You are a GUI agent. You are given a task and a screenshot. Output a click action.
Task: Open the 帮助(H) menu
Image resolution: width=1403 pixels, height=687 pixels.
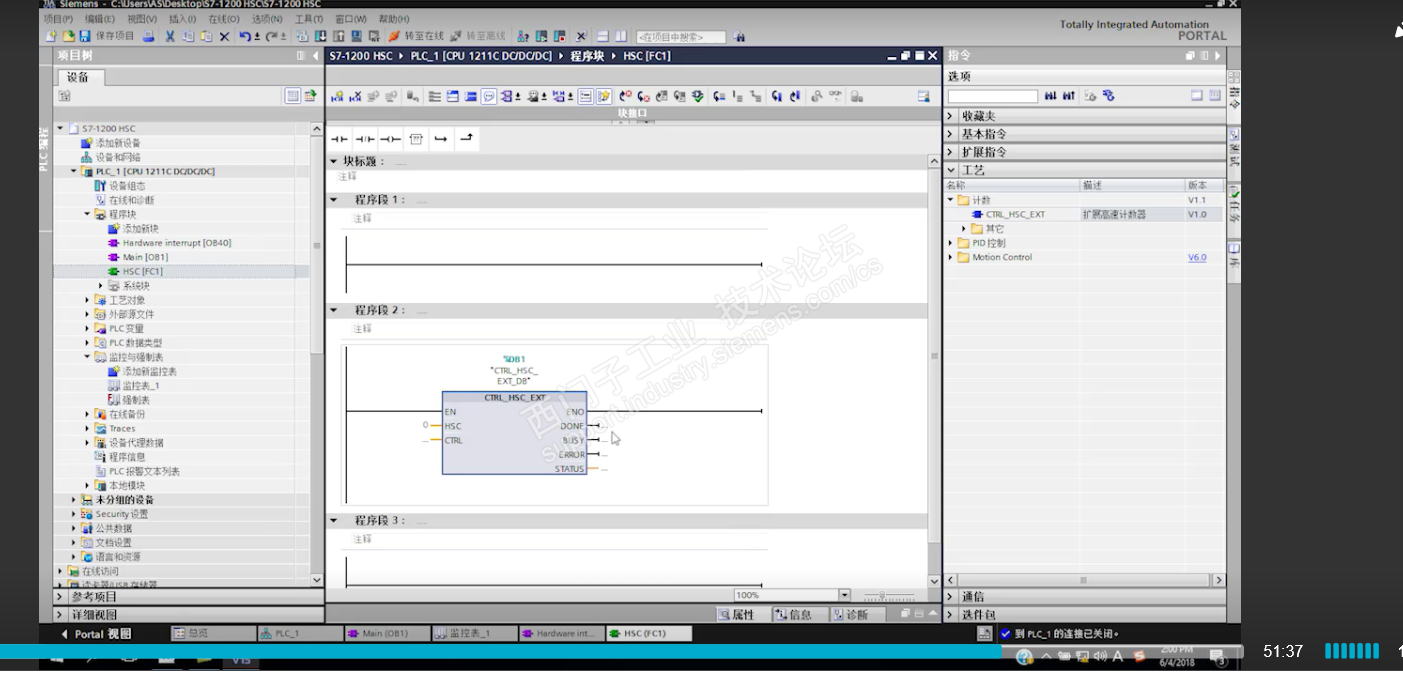394,19
